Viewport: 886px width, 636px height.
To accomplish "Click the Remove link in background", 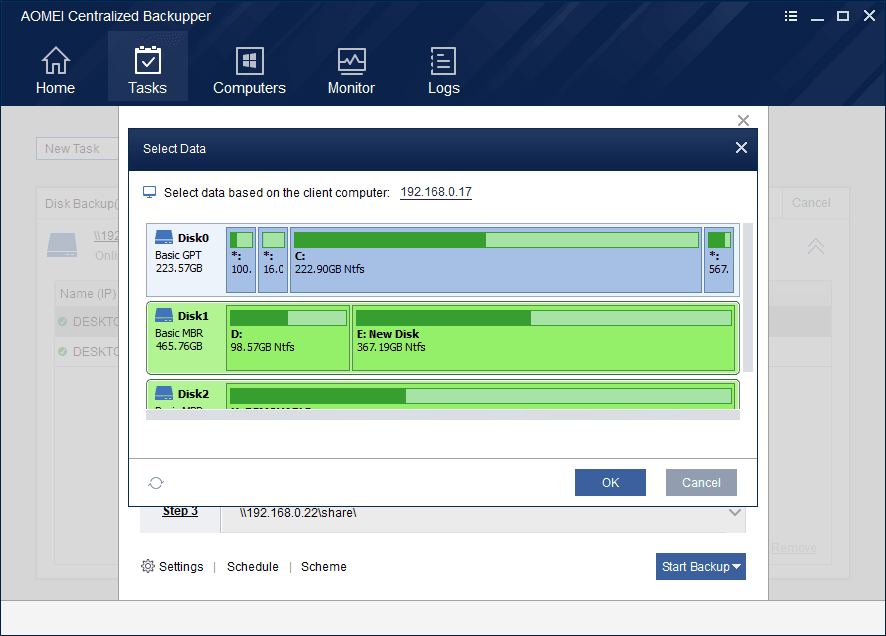I will click(793, 548).
